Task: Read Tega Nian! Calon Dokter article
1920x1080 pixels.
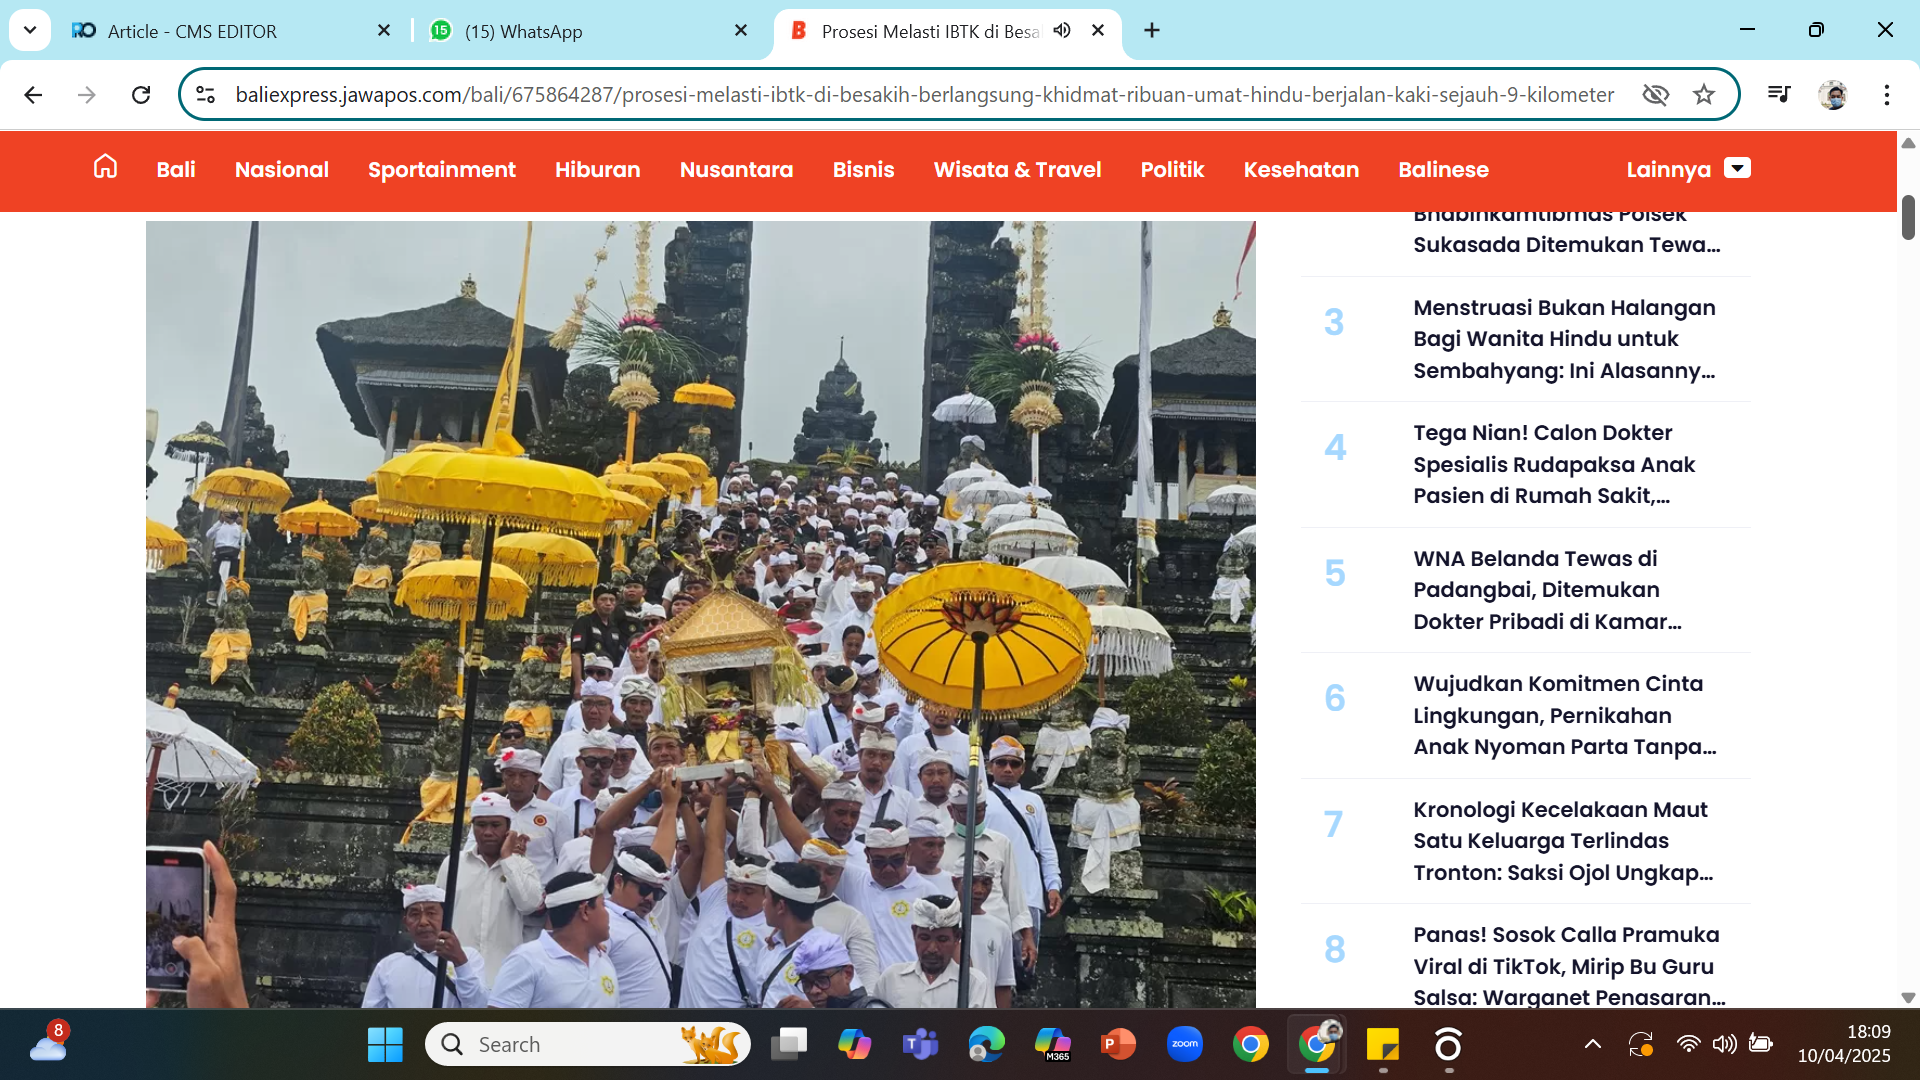Action: pyautogui.click(x=1555, y=464)
